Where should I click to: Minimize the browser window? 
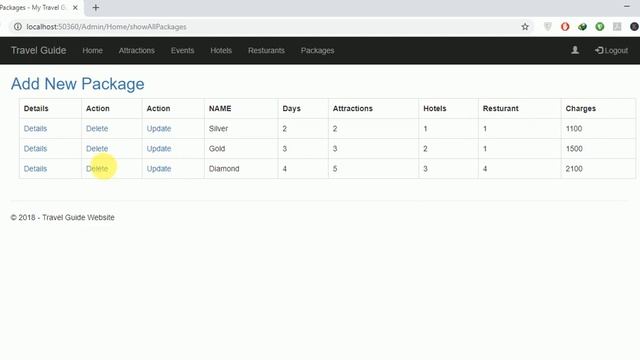pos(627,6)
